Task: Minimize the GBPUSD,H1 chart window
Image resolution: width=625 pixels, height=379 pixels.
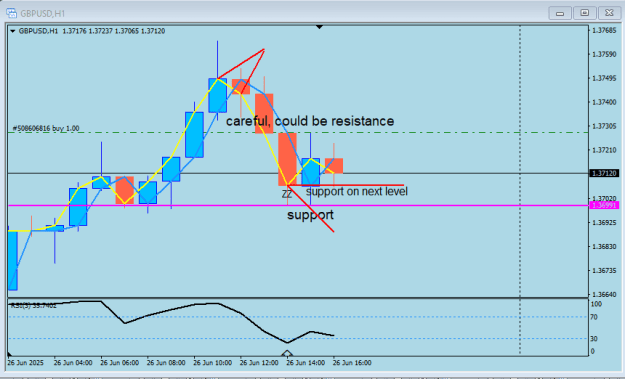Action: [560, 13]
